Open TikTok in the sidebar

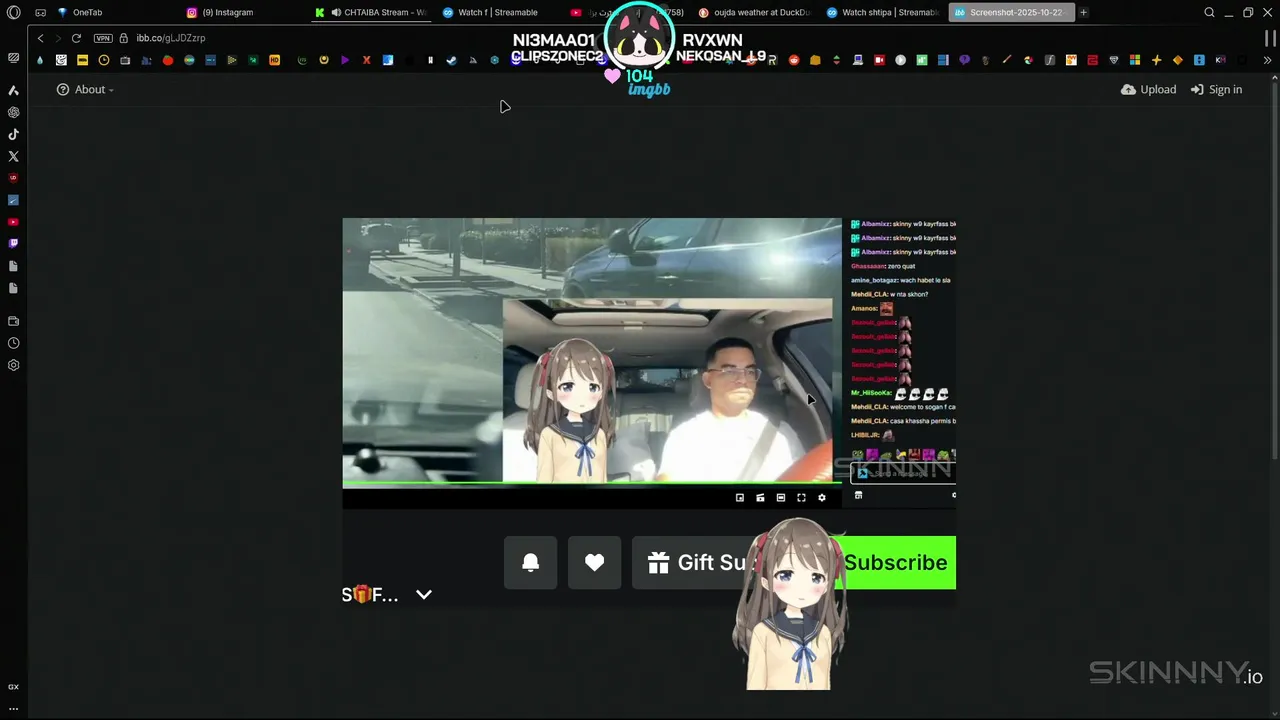pos(13,134)
